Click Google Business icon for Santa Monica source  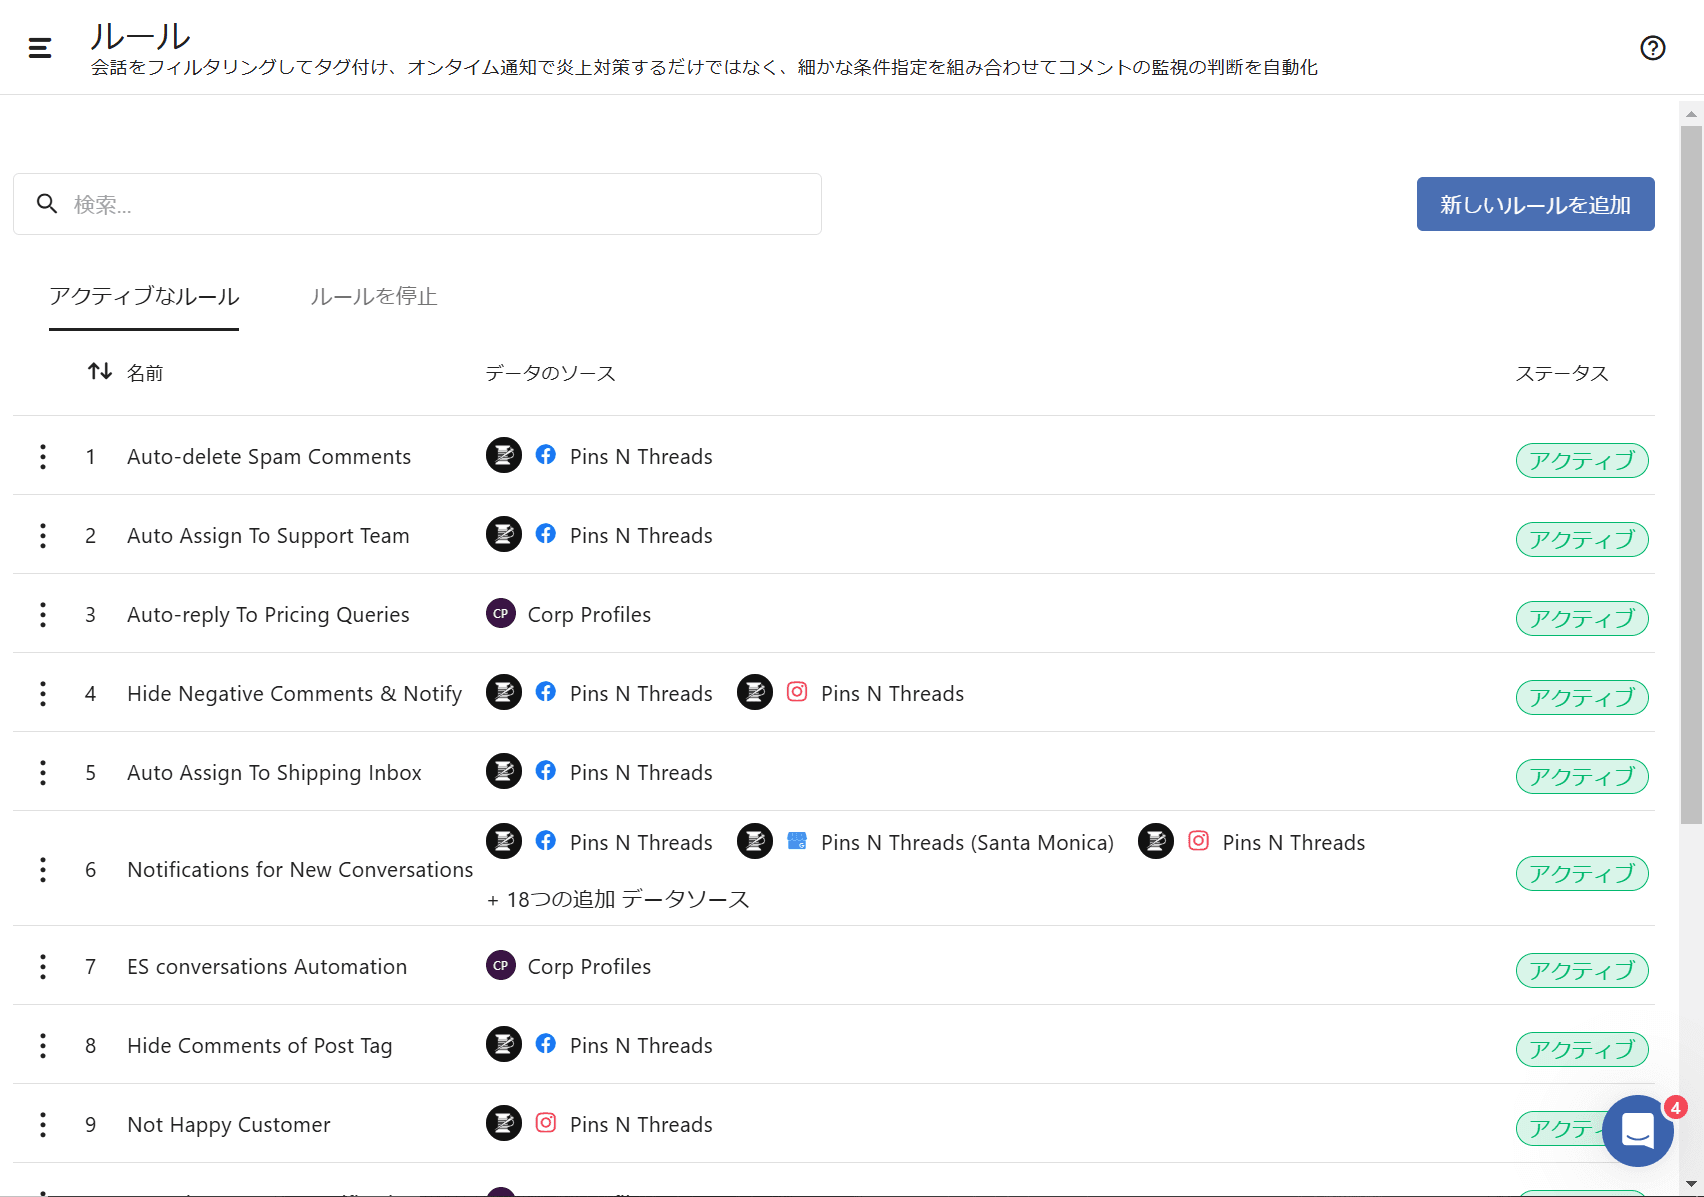797,841
